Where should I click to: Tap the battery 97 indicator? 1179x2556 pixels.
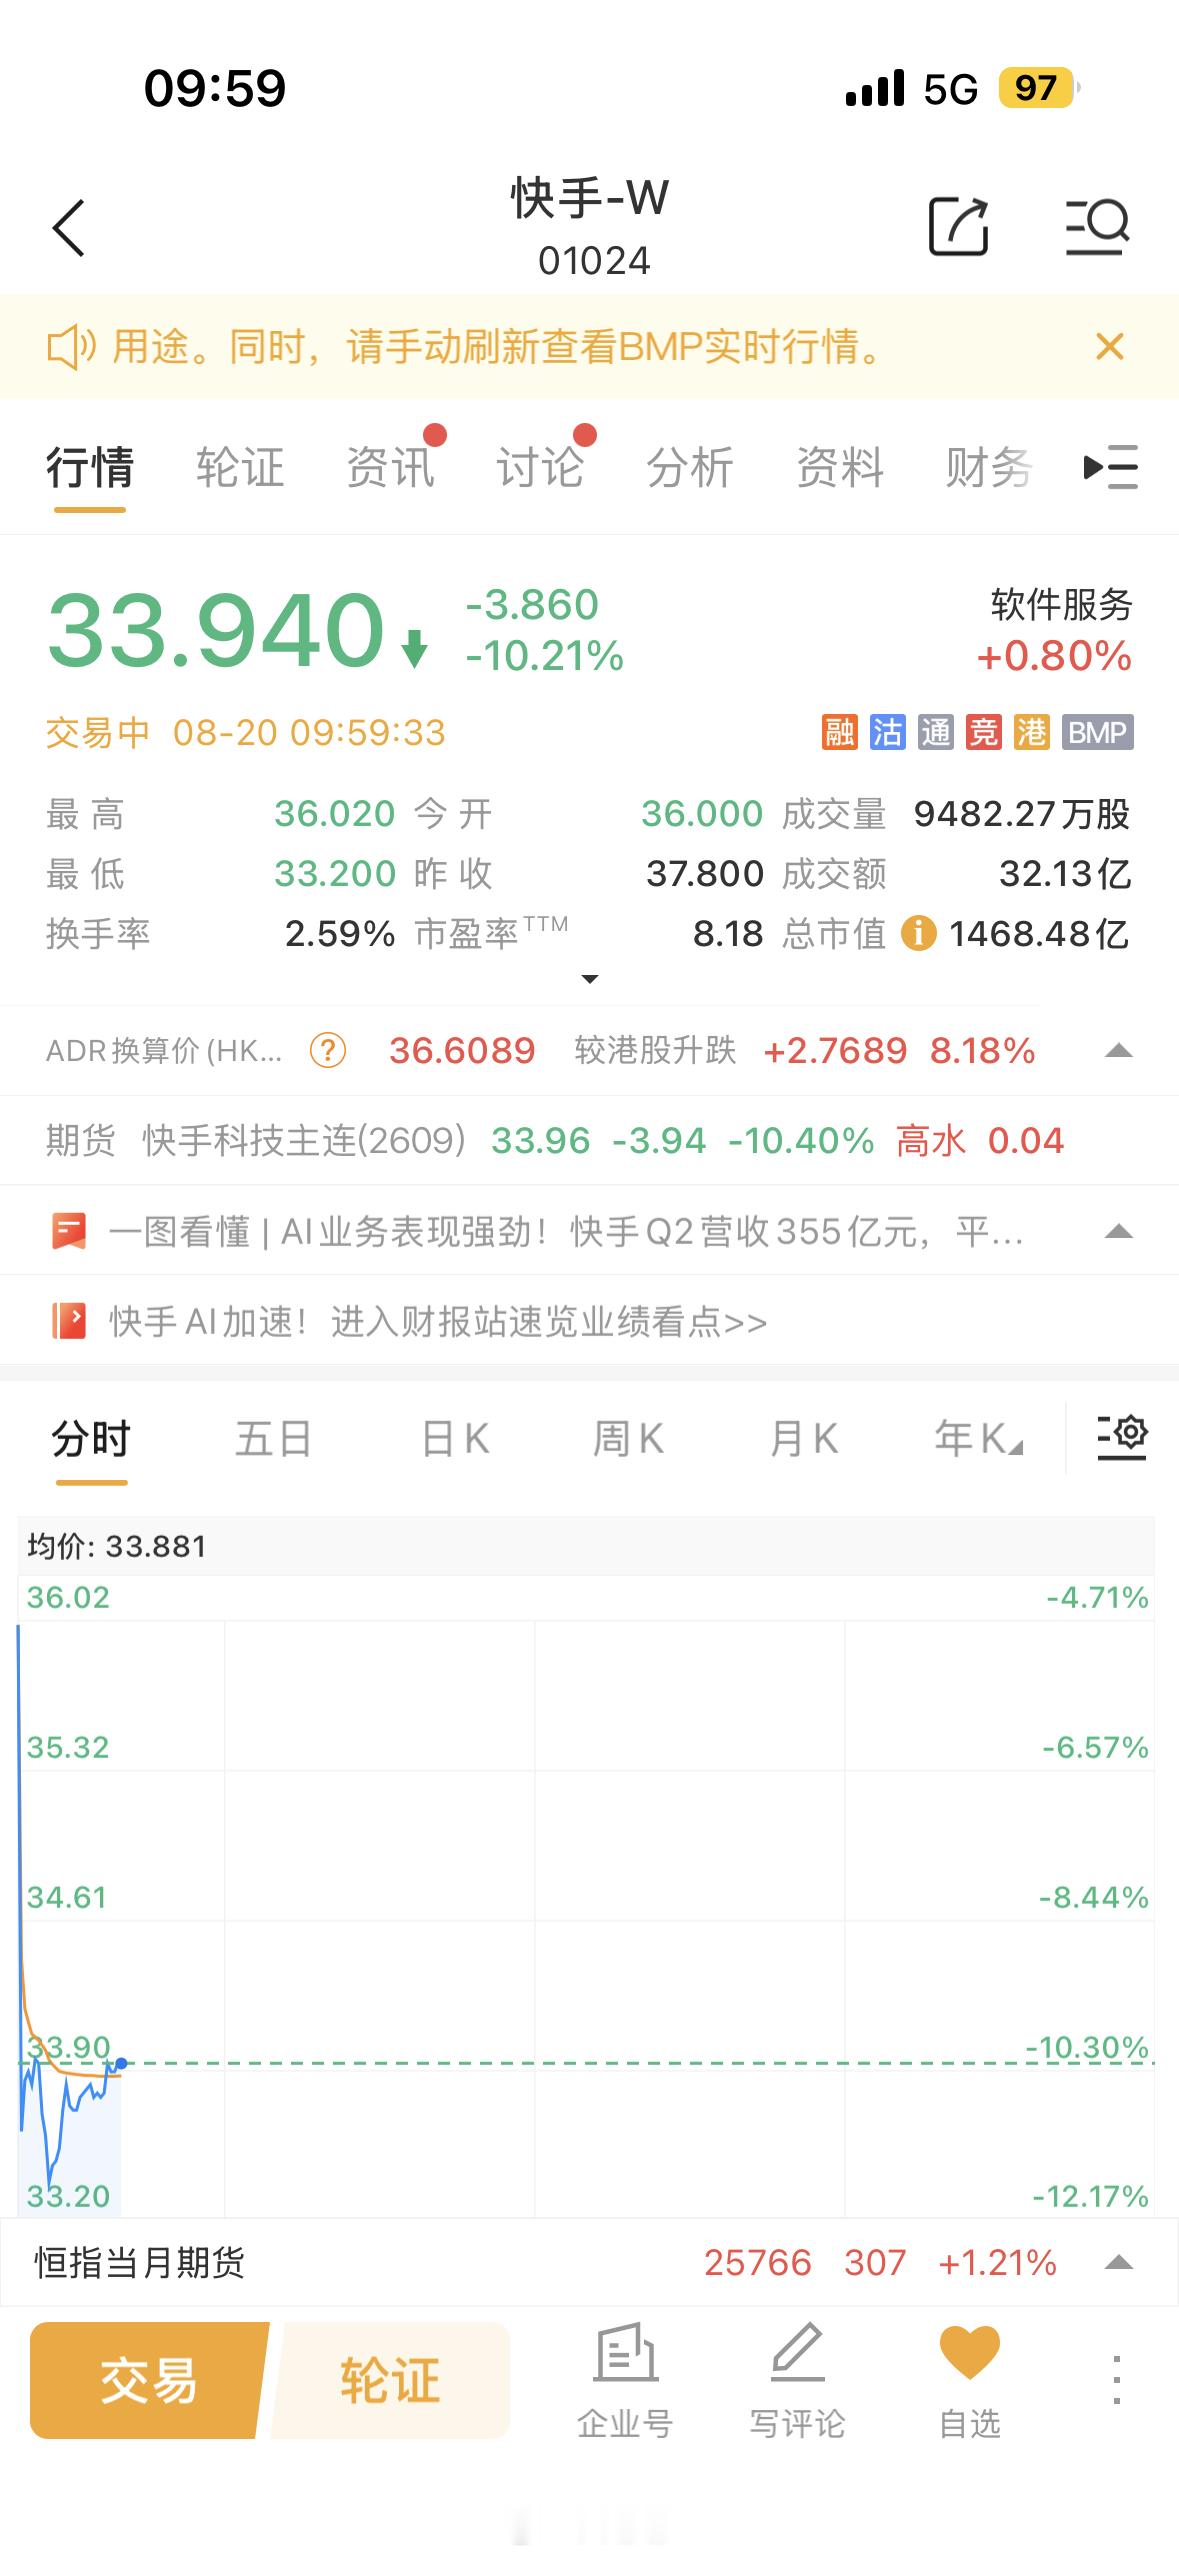(x=1038, y=88)
